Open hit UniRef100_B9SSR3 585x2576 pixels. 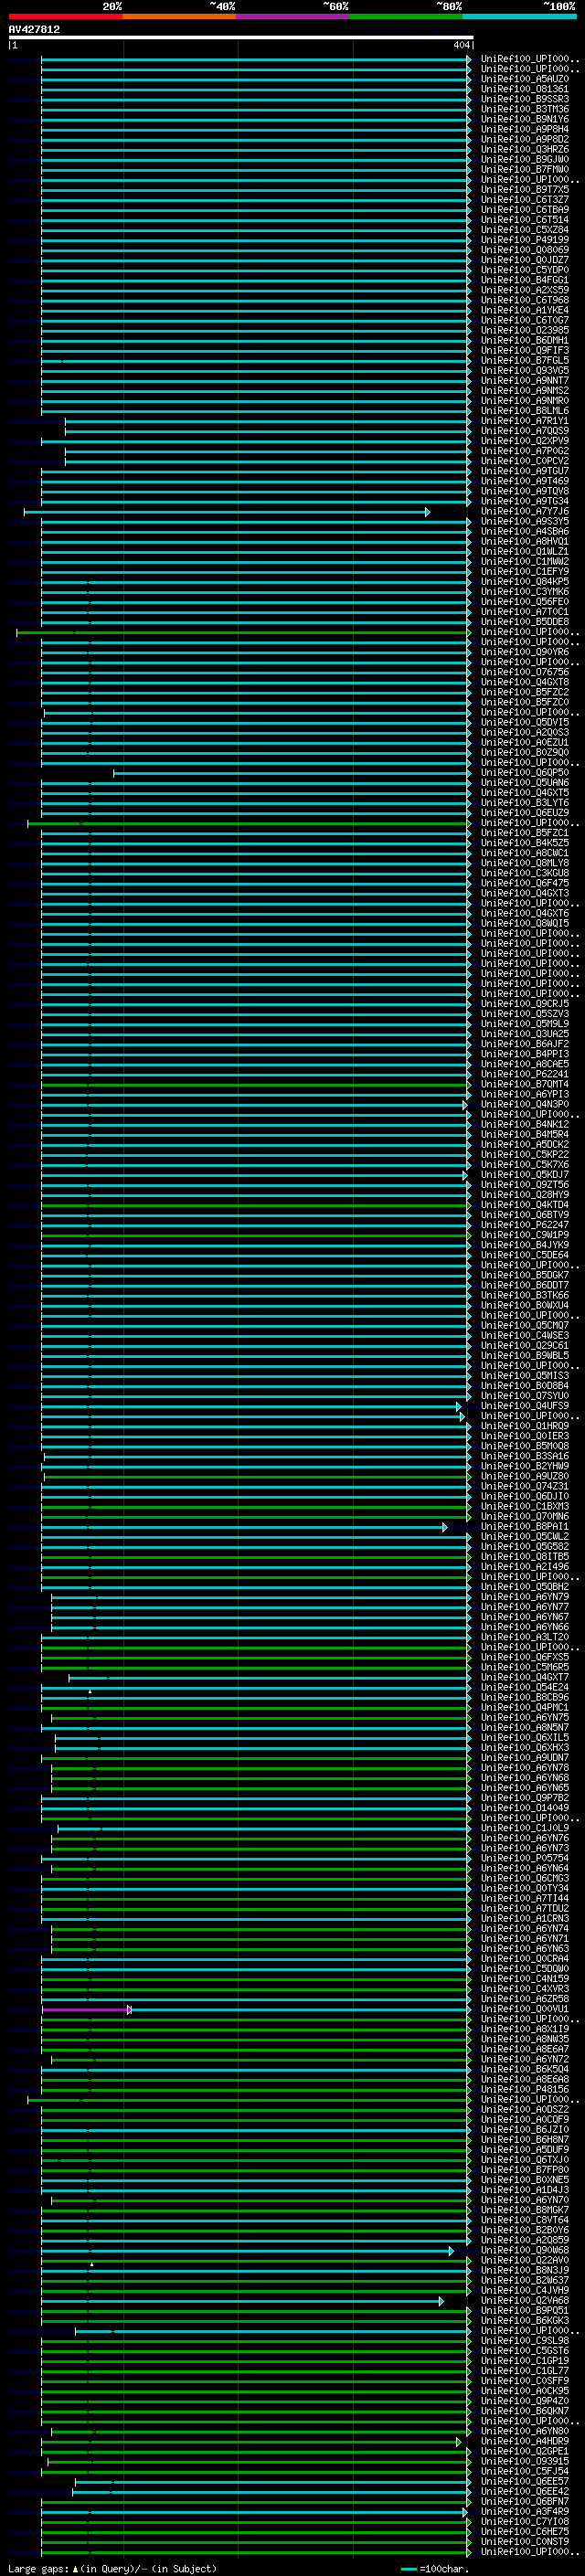(x=525, y=99)
